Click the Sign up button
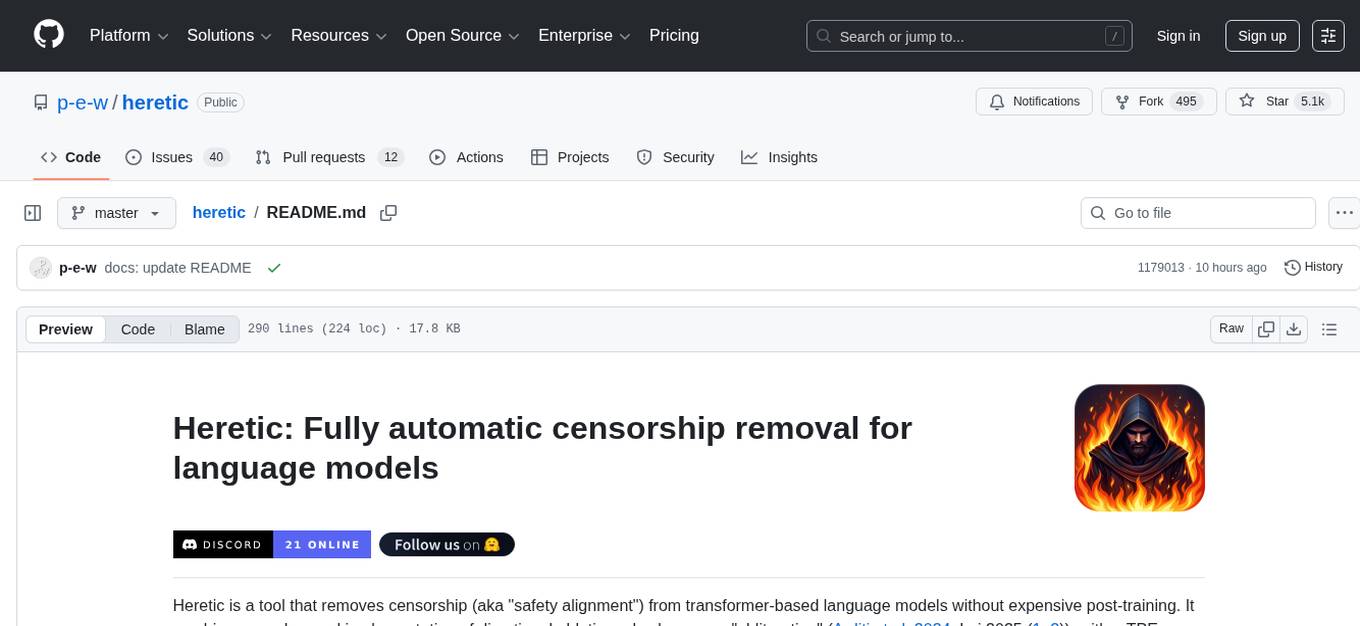The height and width of the screenshot is (626, 1360). tap(1262, 36)
